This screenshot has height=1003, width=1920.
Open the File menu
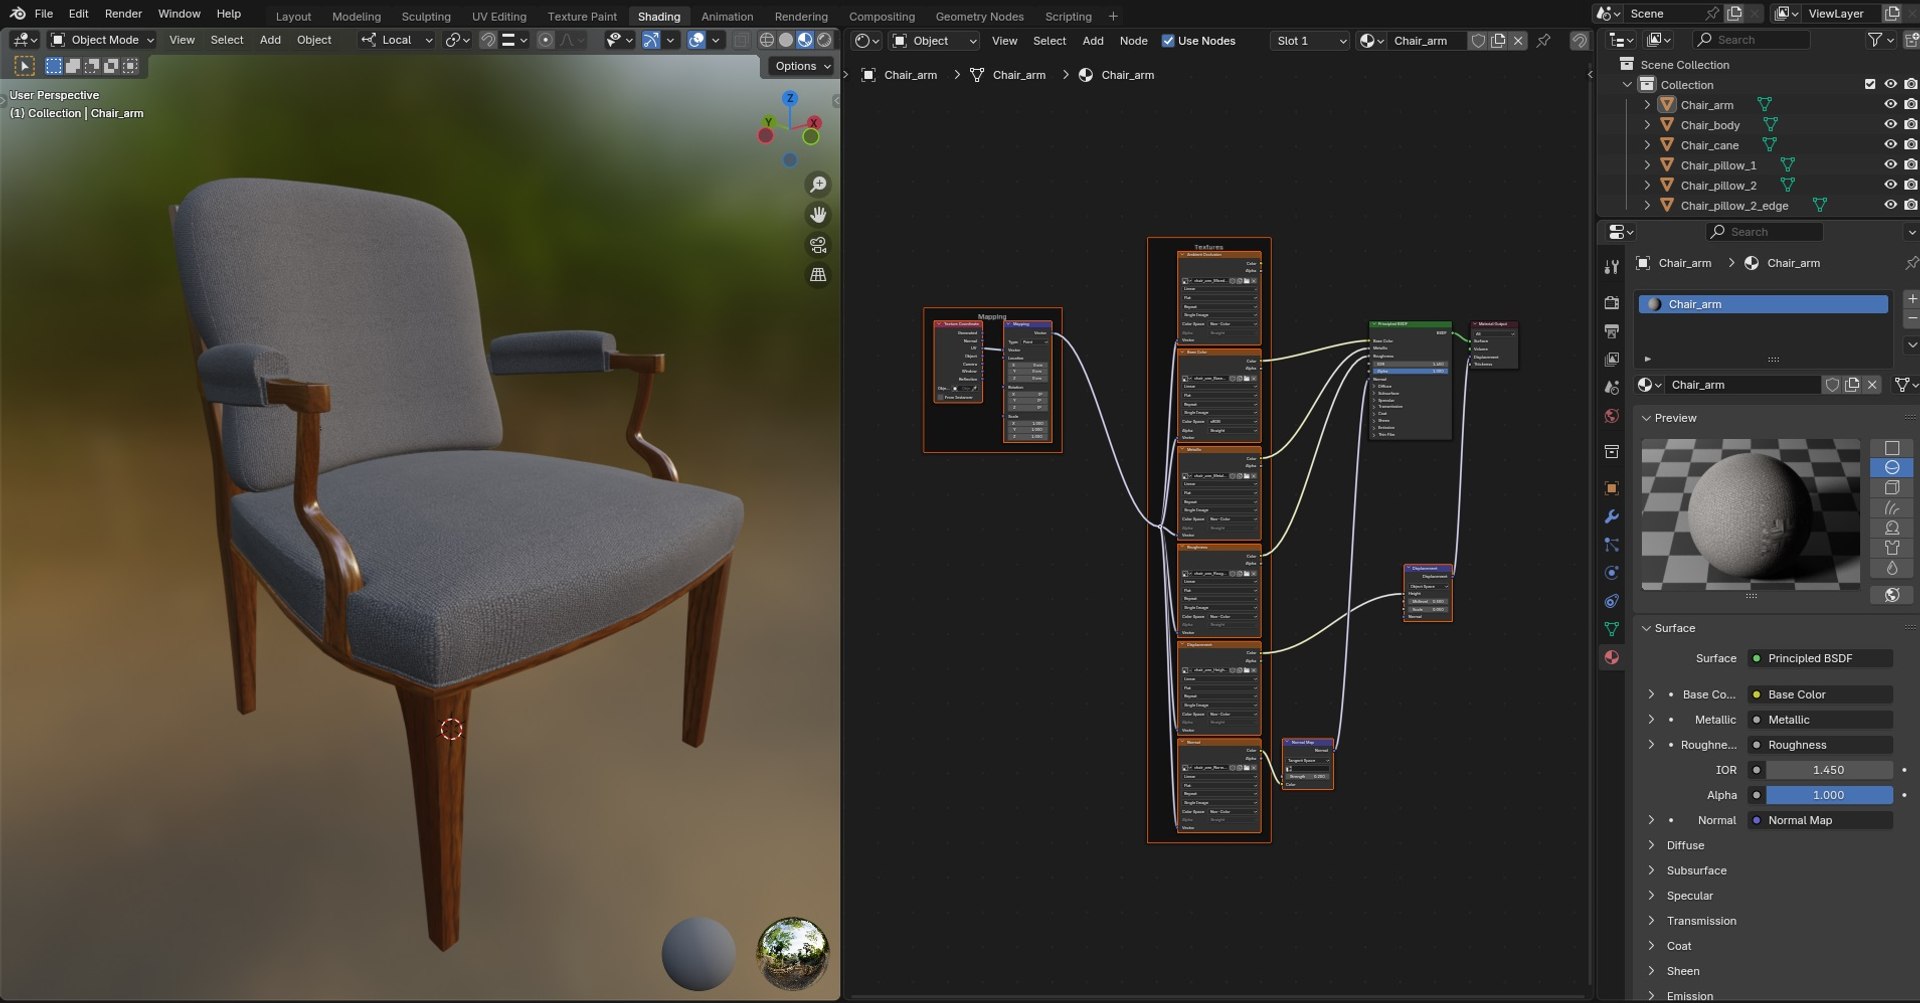(44, 14)
